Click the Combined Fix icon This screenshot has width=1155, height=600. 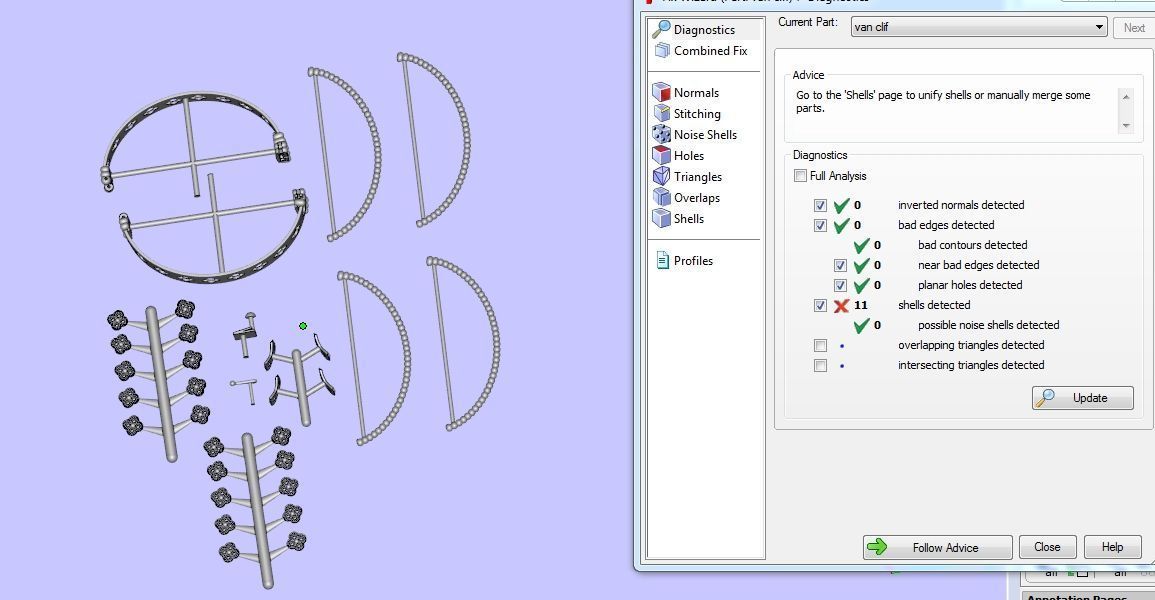point(661,51)
